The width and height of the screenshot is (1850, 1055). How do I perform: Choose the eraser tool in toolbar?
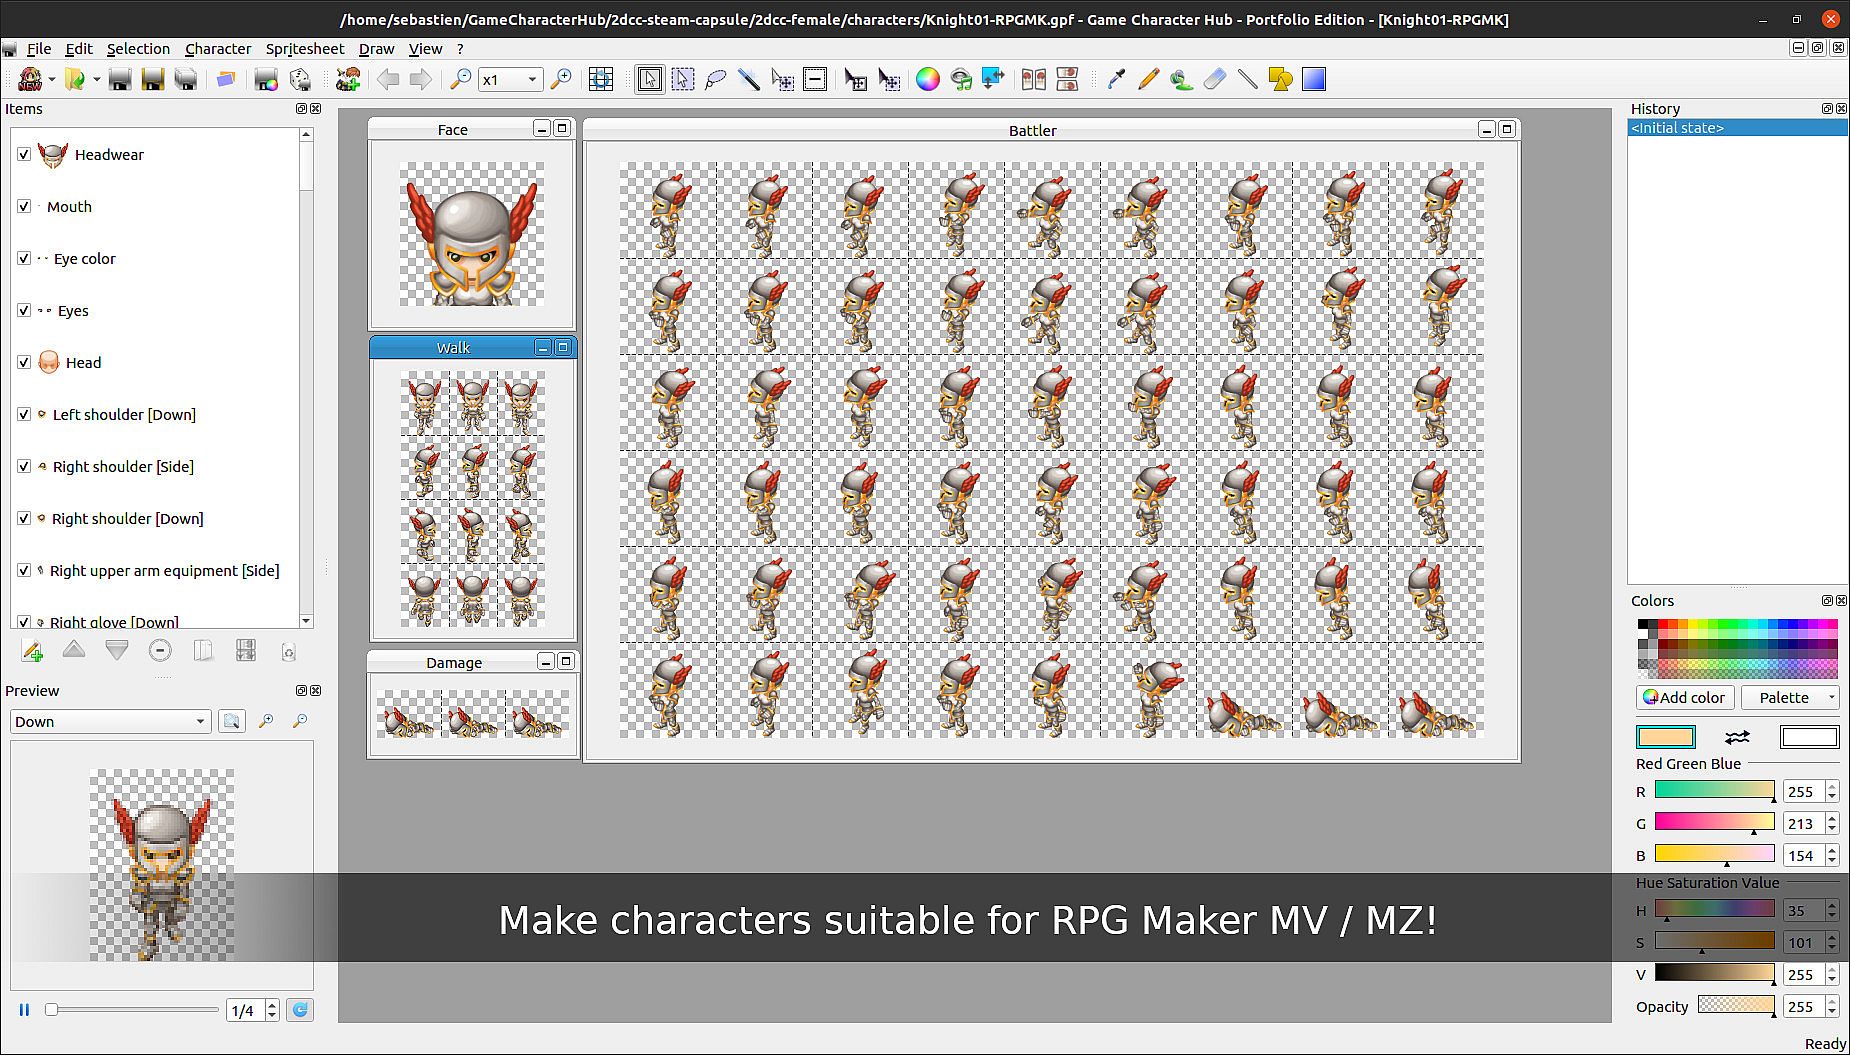click(x=1214, y=80)
